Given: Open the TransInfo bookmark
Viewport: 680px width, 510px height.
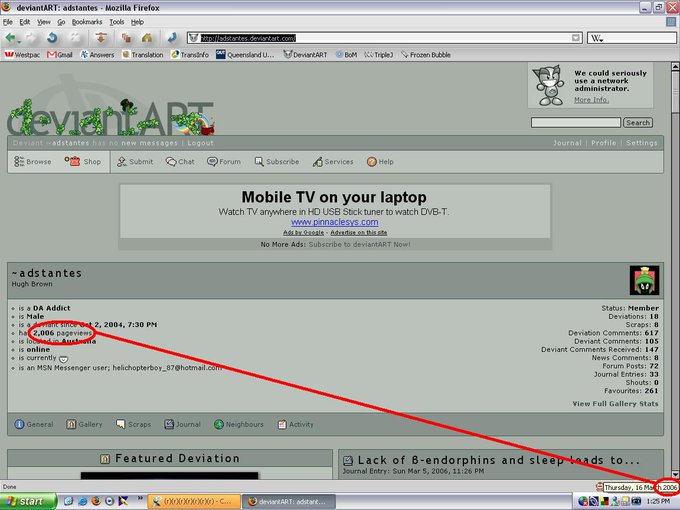Looking at the screenshot, I should tap(190, 55).
